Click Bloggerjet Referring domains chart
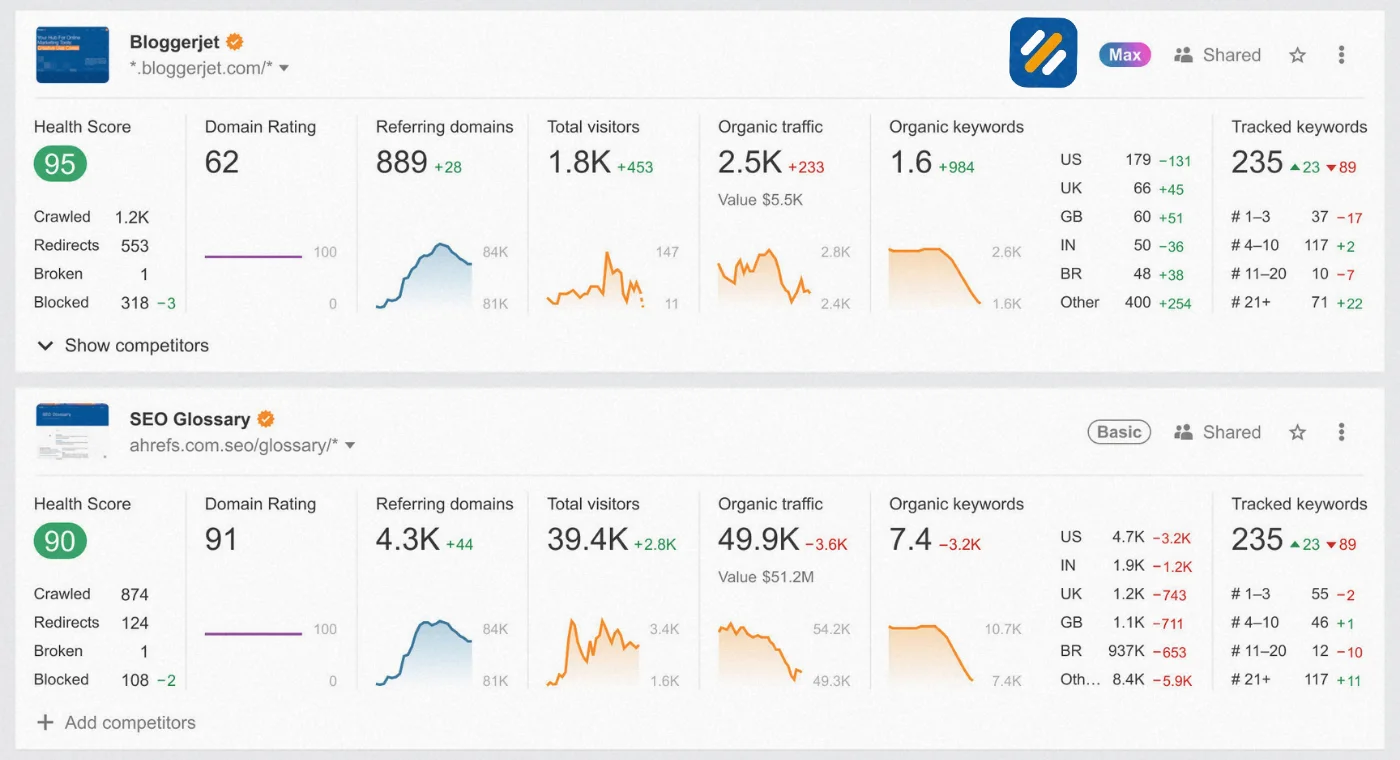 (x=424, y=275)
